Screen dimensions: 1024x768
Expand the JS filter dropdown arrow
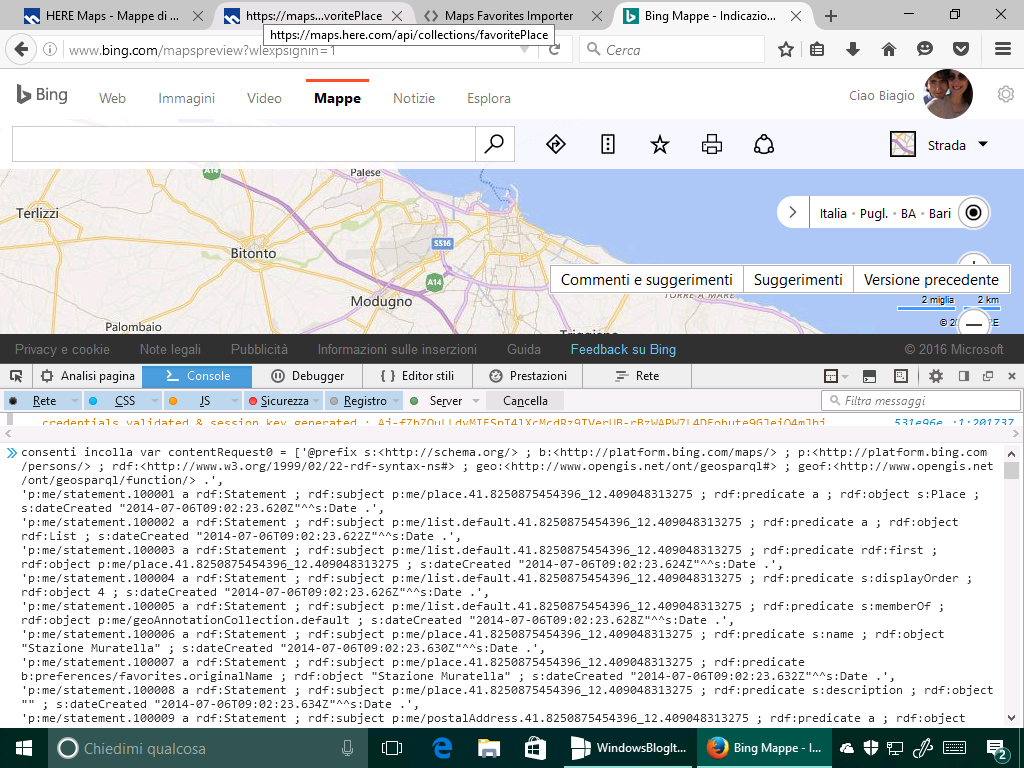coord(235,401)
